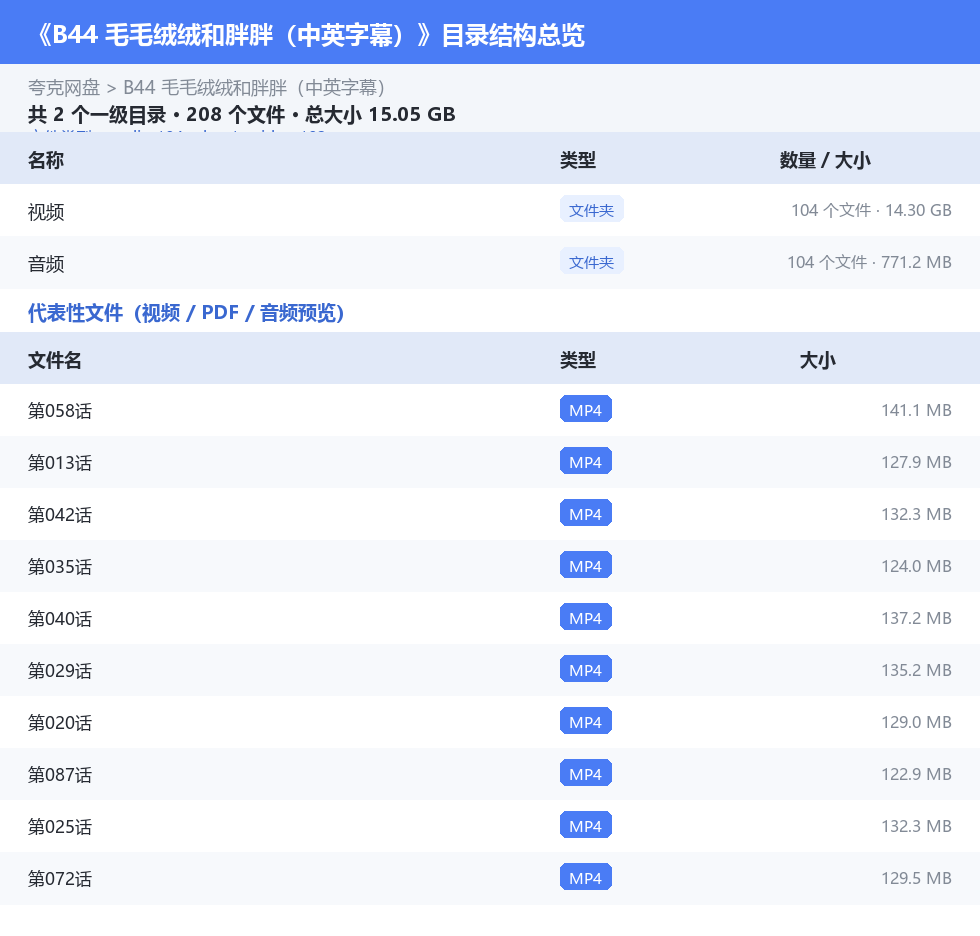Click the MP4 badge for 第035话

[586, 565]
